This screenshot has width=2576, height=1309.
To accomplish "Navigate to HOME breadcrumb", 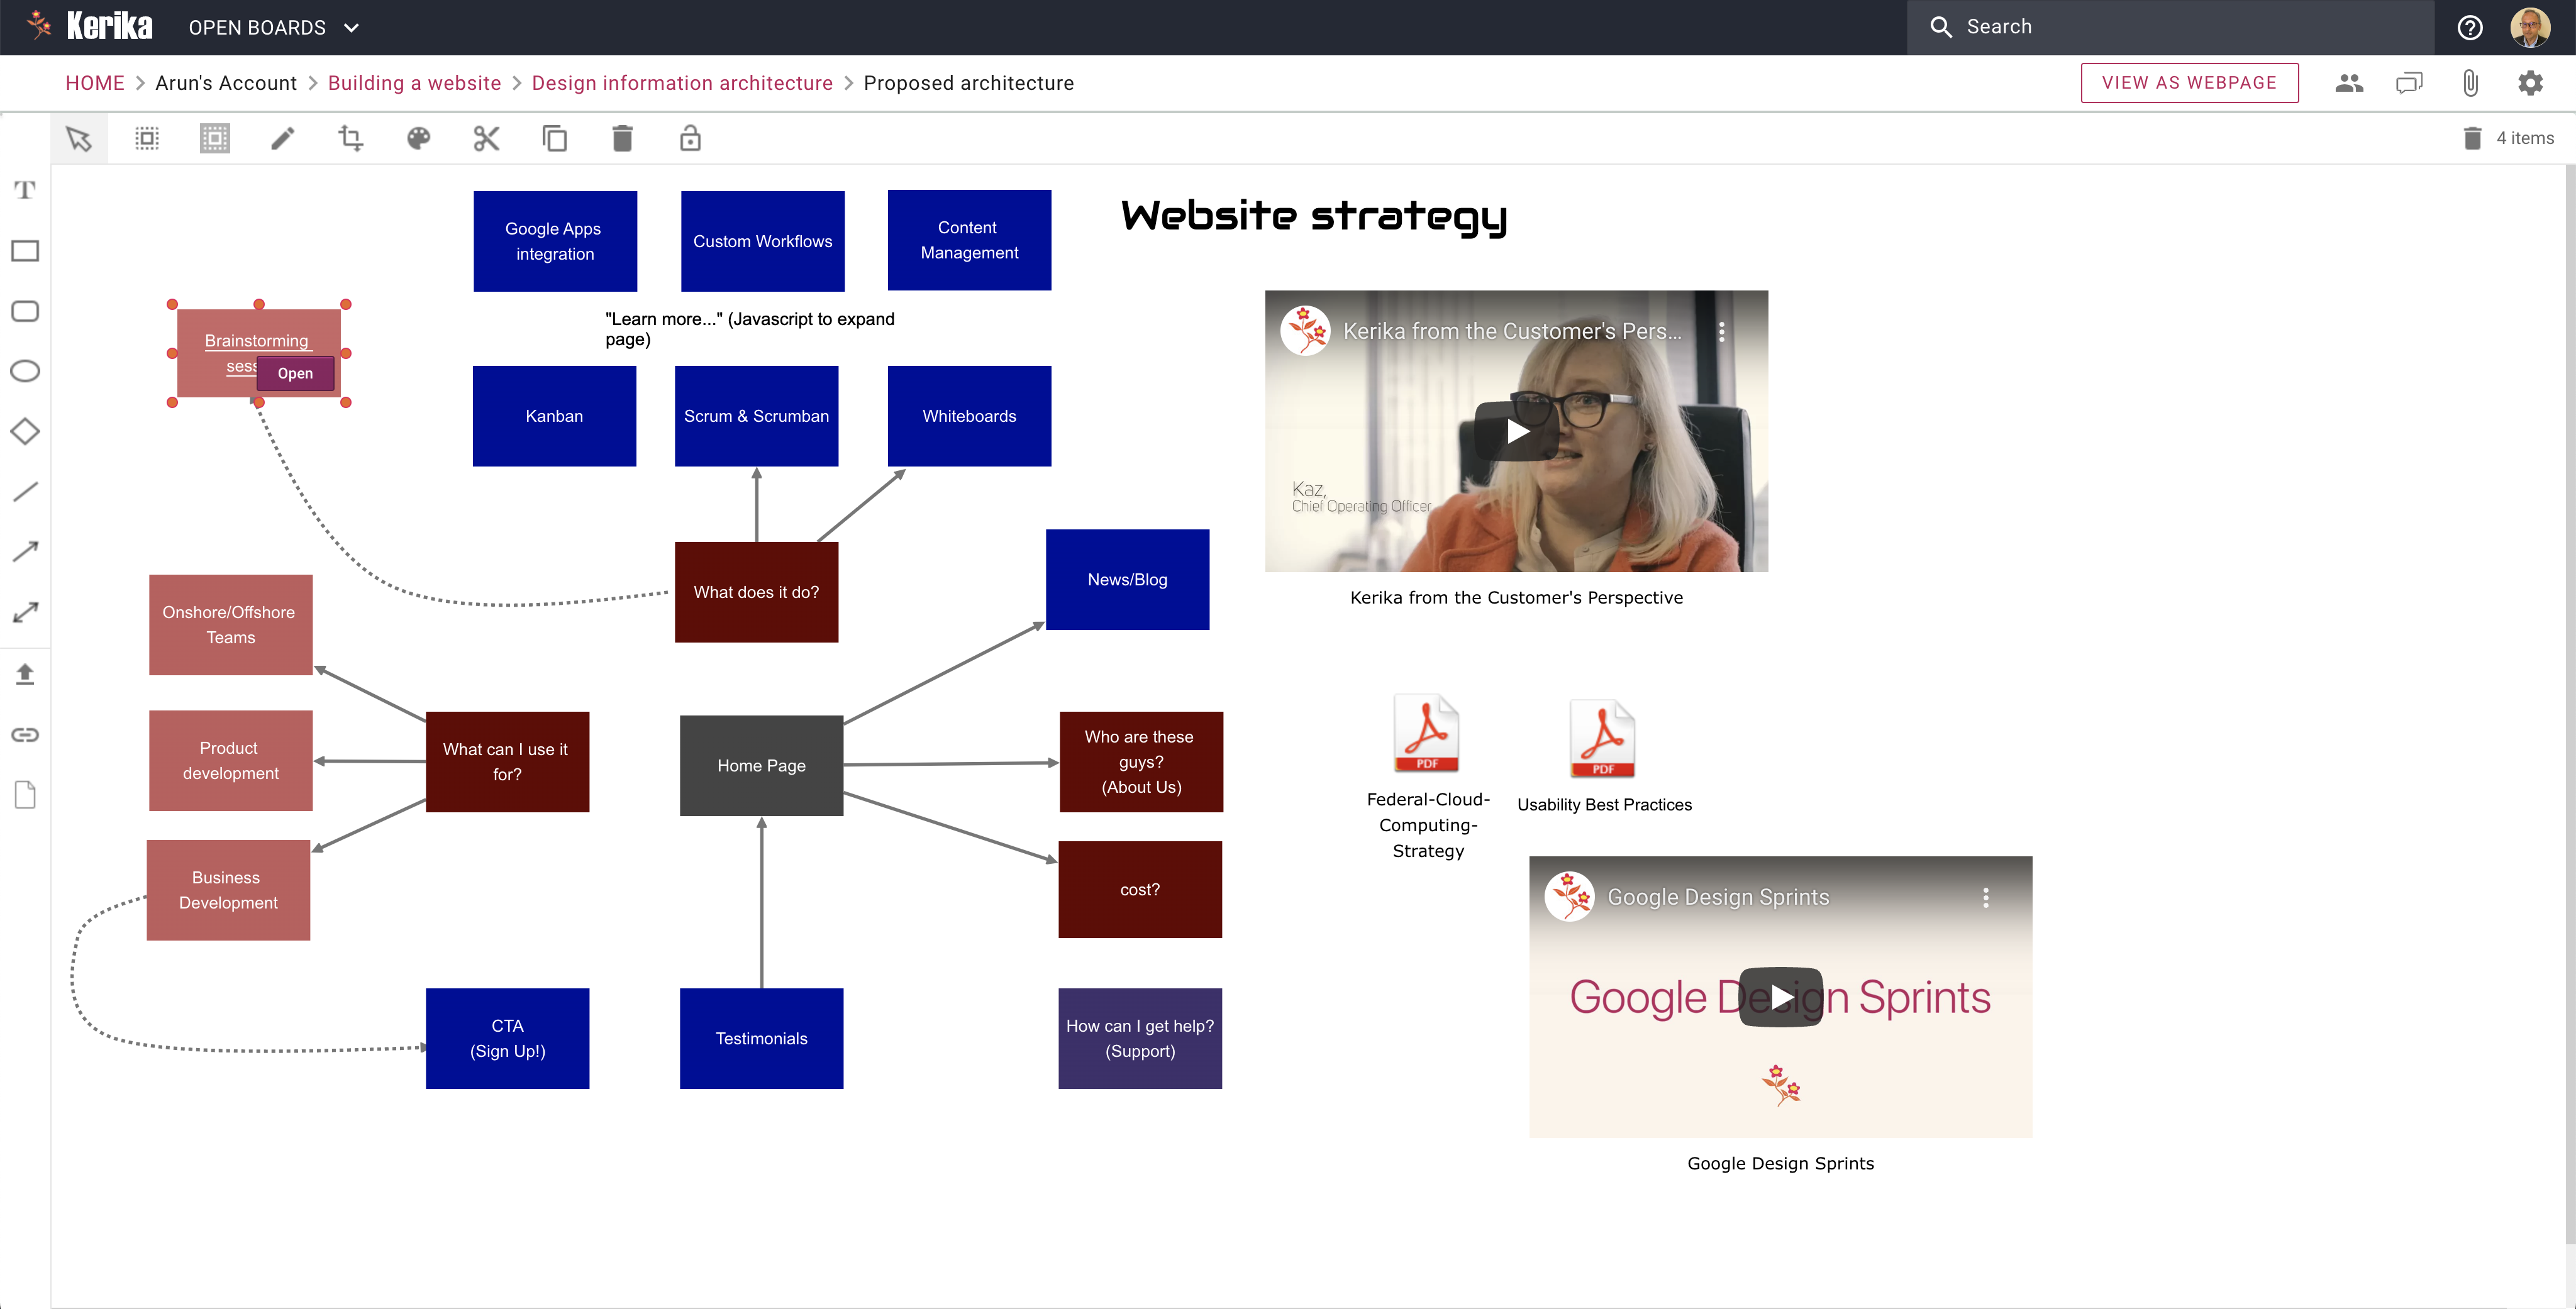I will (x=95, y=83).
